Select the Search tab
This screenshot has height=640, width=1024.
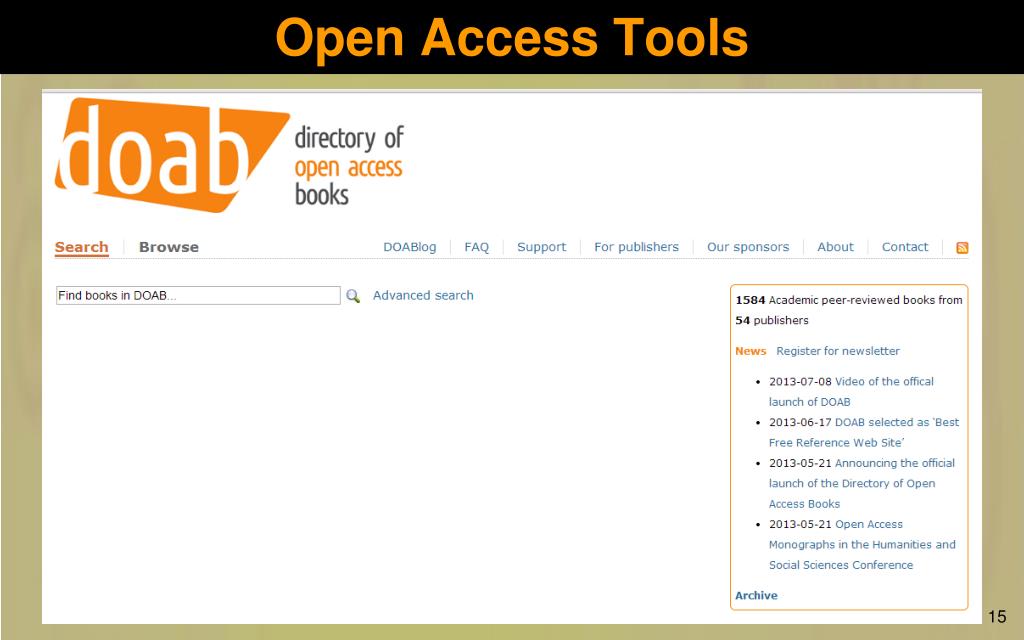(82, 248)
